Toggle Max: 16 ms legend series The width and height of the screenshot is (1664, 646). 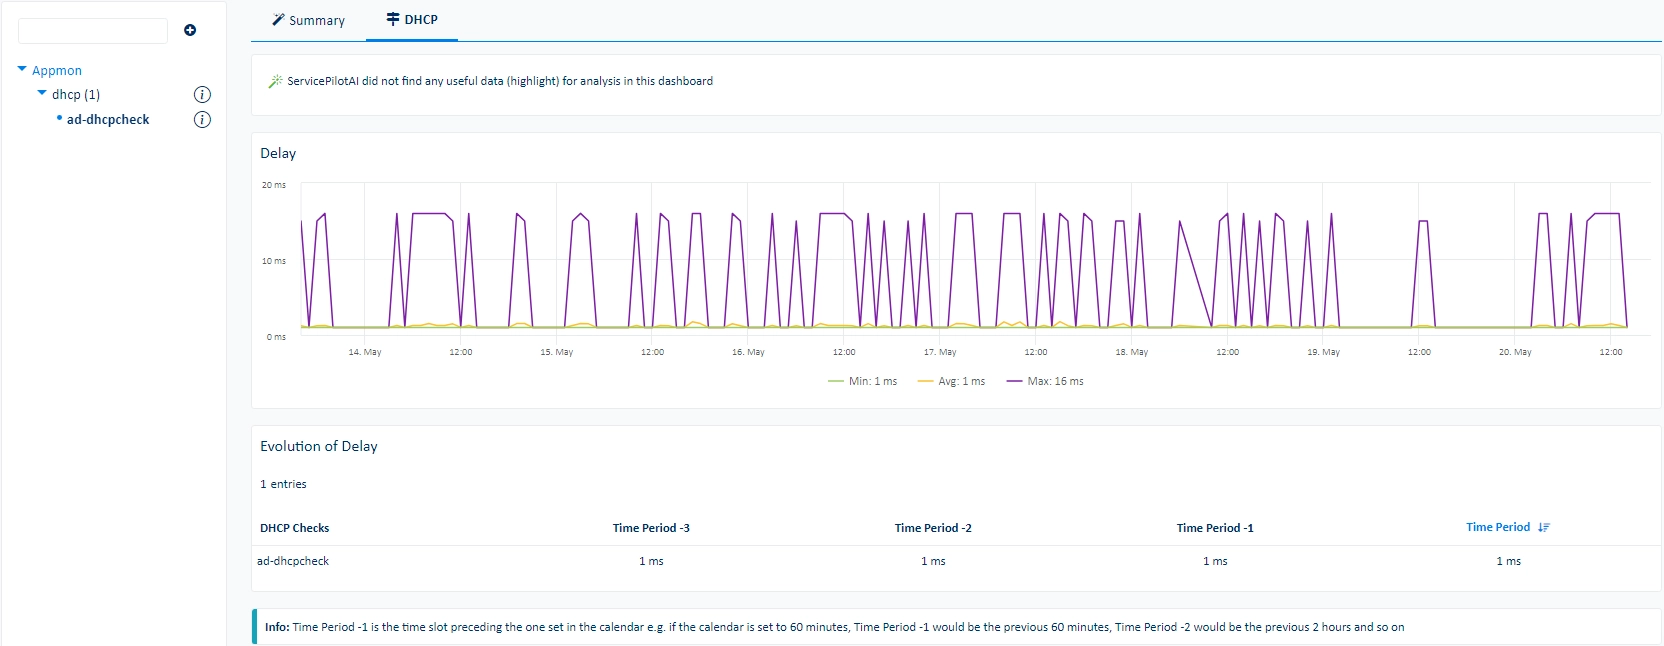1045,381
